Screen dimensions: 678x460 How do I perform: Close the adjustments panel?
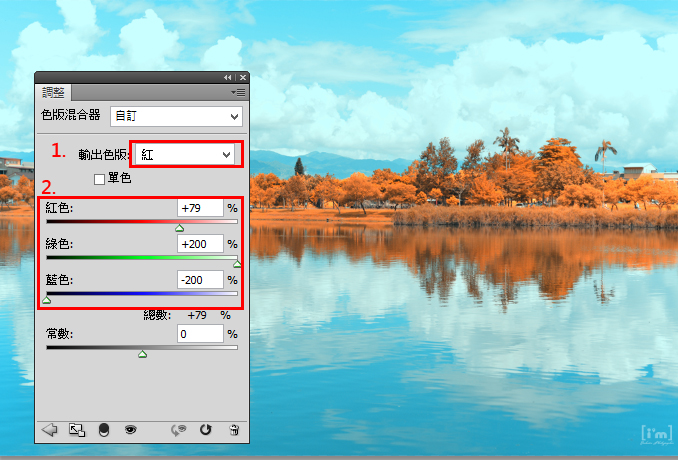coord(243,77)
